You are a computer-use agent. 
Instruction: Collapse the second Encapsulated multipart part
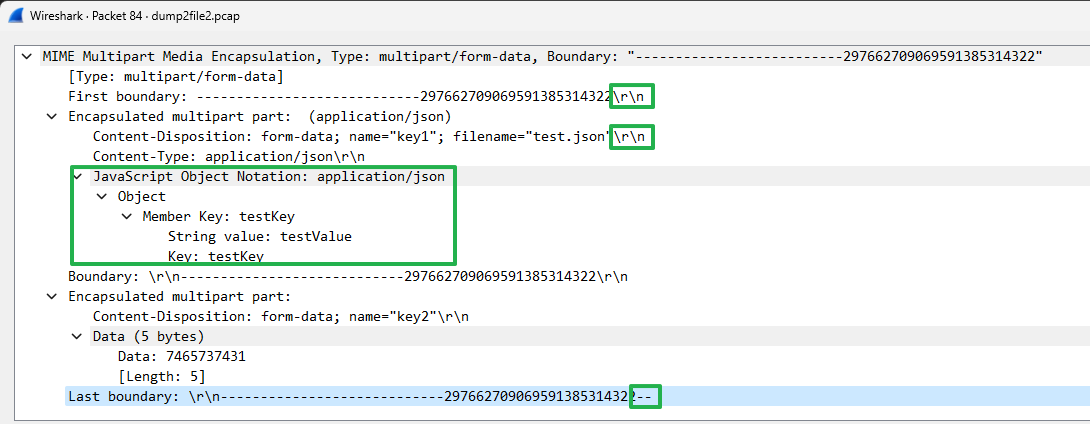(x=52, y=296)
